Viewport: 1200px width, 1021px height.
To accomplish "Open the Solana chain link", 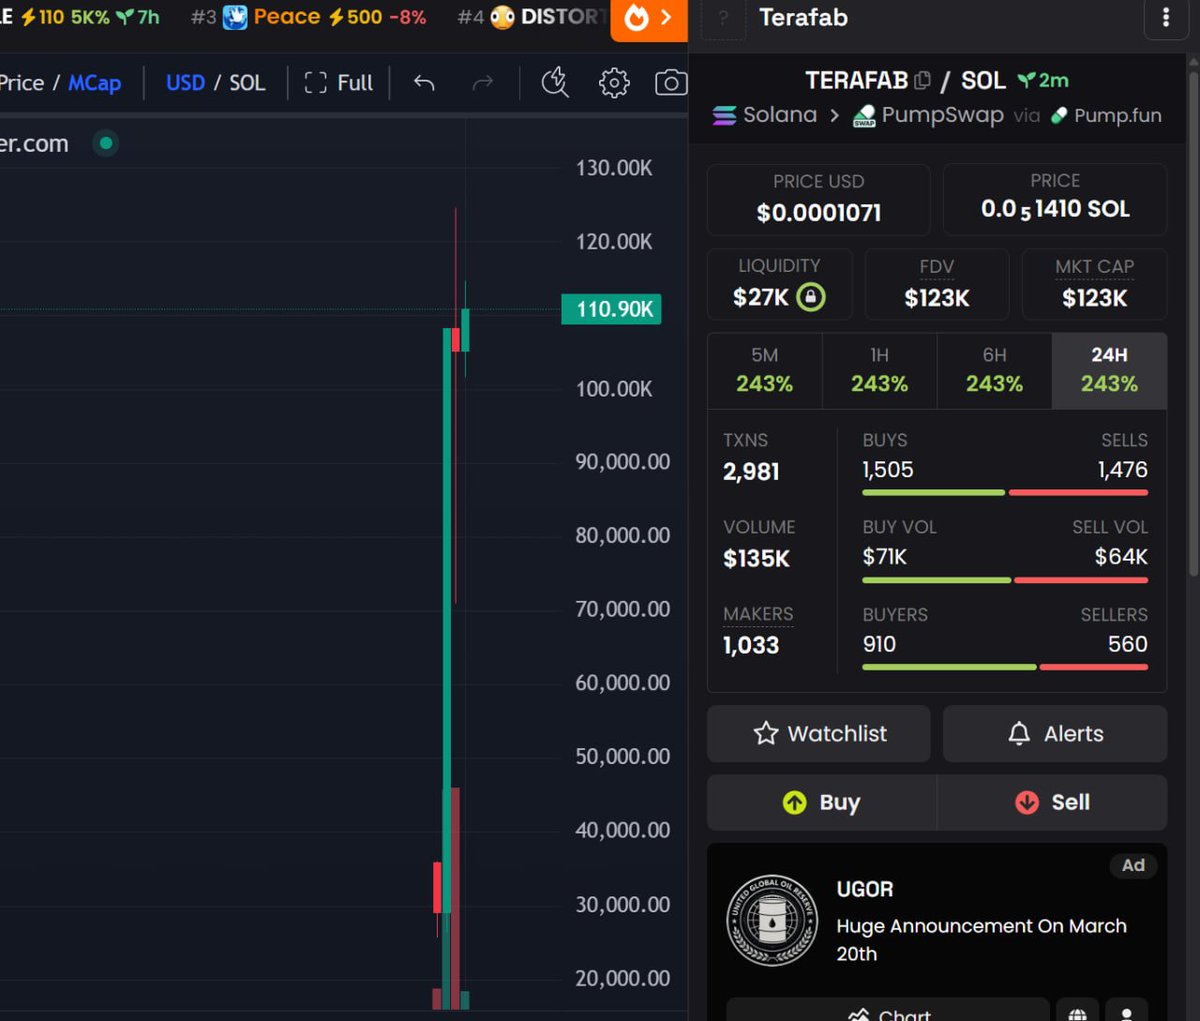I will [765, 116].
